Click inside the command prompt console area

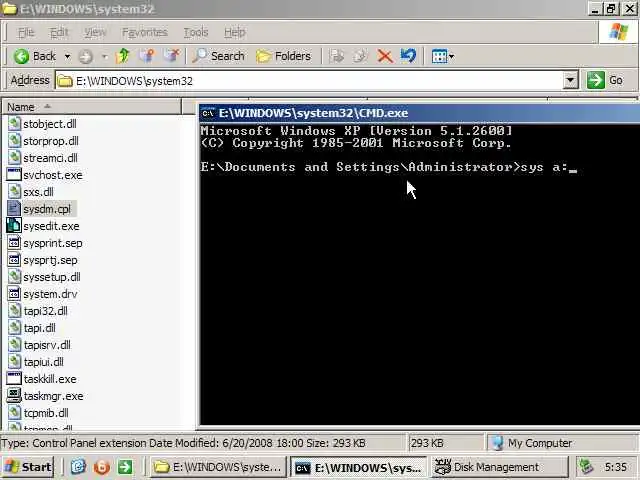(x=420, y=273)
